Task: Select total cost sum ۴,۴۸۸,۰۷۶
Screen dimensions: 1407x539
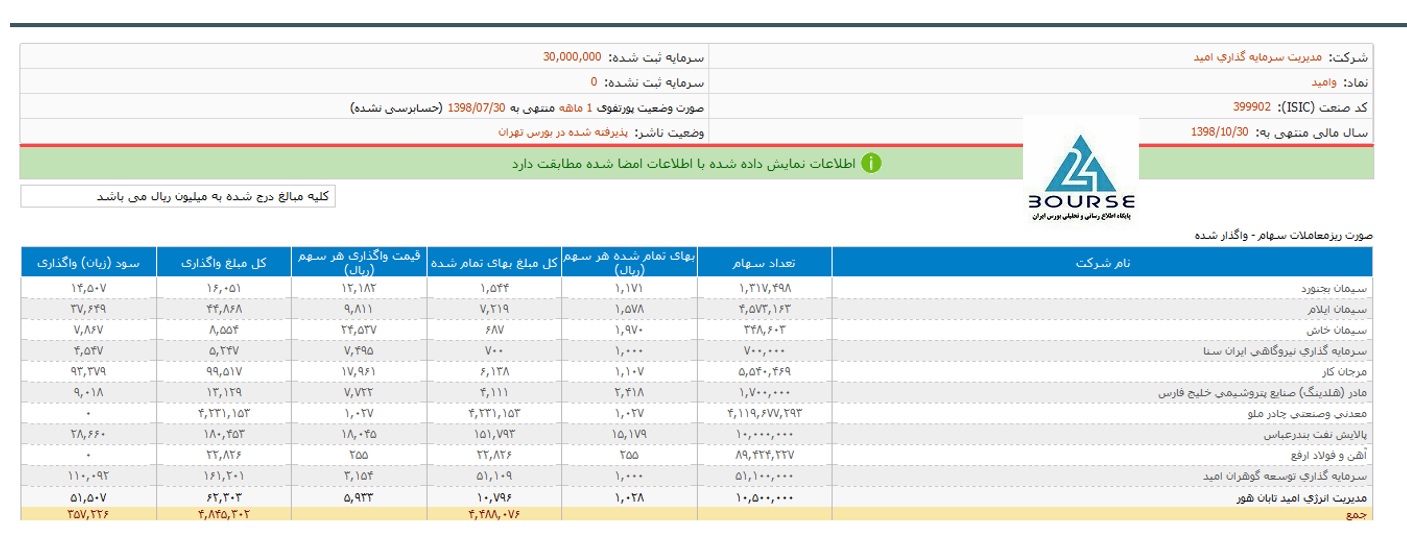Action: [494, 514]
